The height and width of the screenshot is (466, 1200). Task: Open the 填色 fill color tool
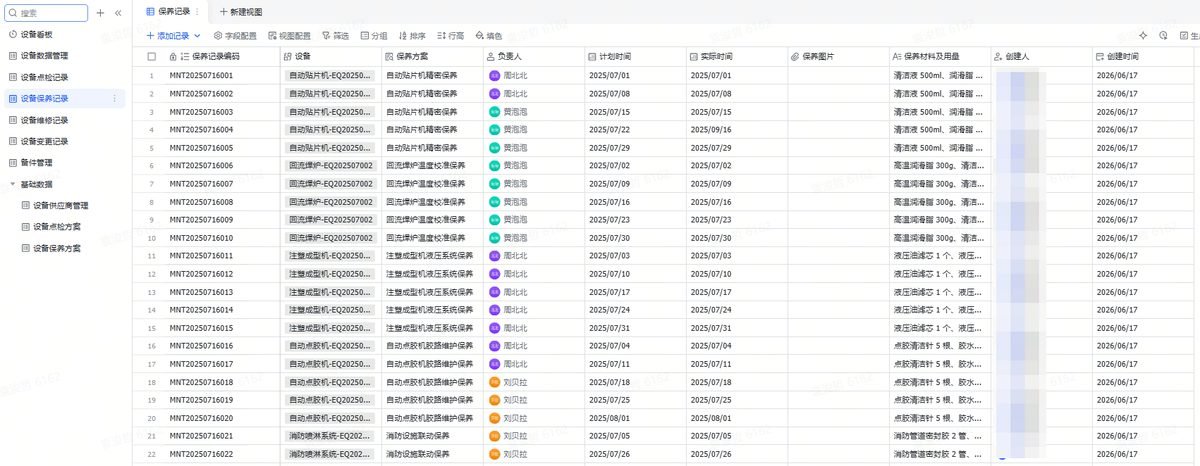click(488, 35)
